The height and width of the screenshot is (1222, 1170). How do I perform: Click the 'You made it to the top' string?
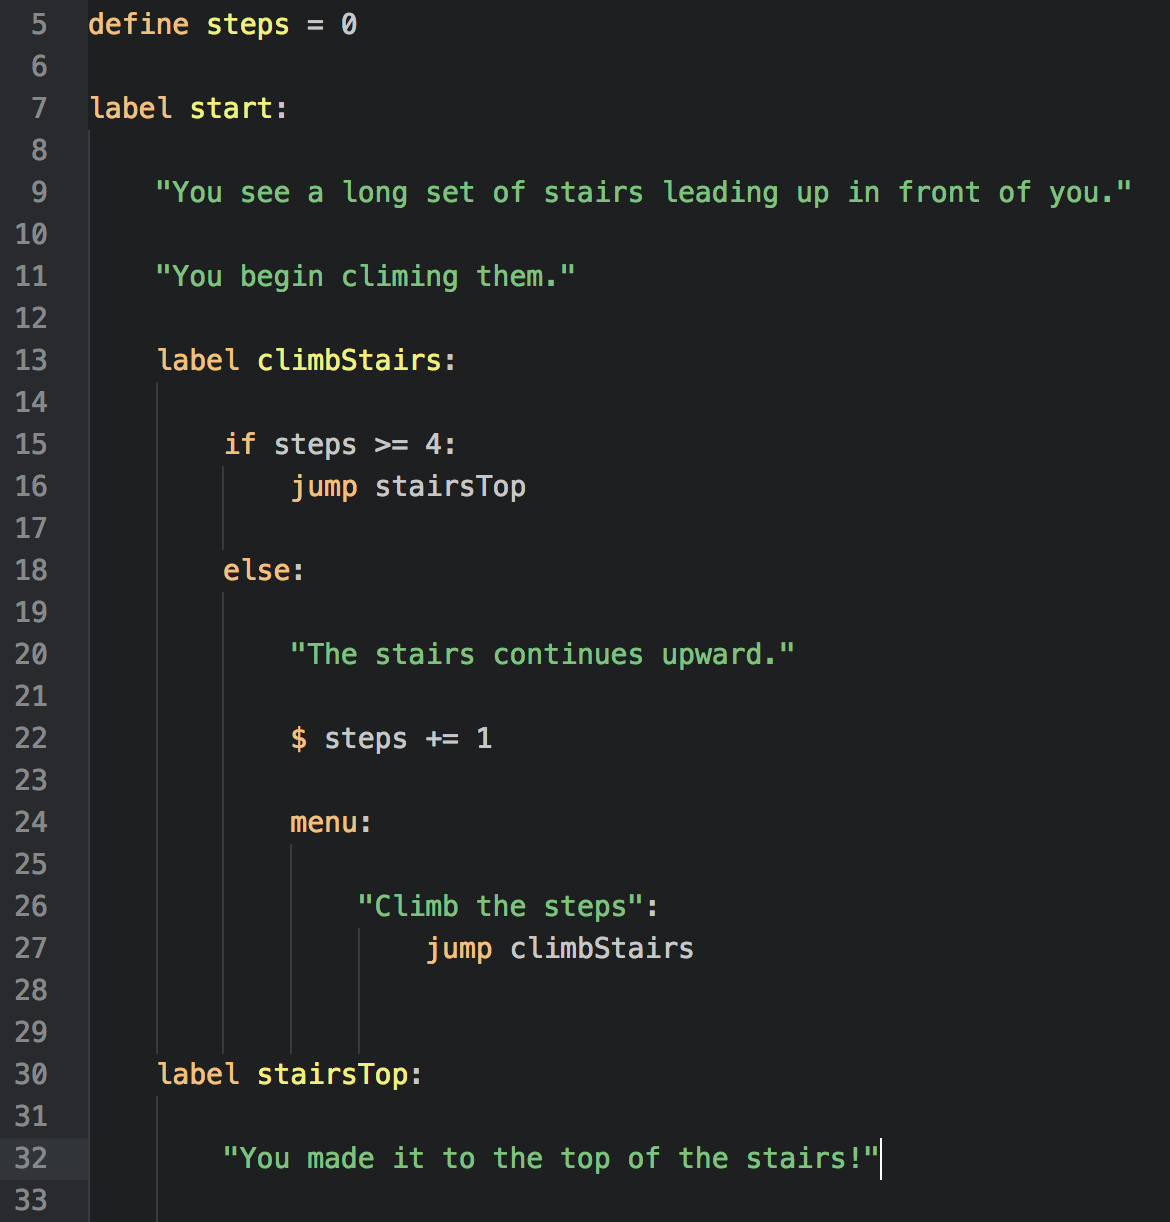coord(550,1158)
